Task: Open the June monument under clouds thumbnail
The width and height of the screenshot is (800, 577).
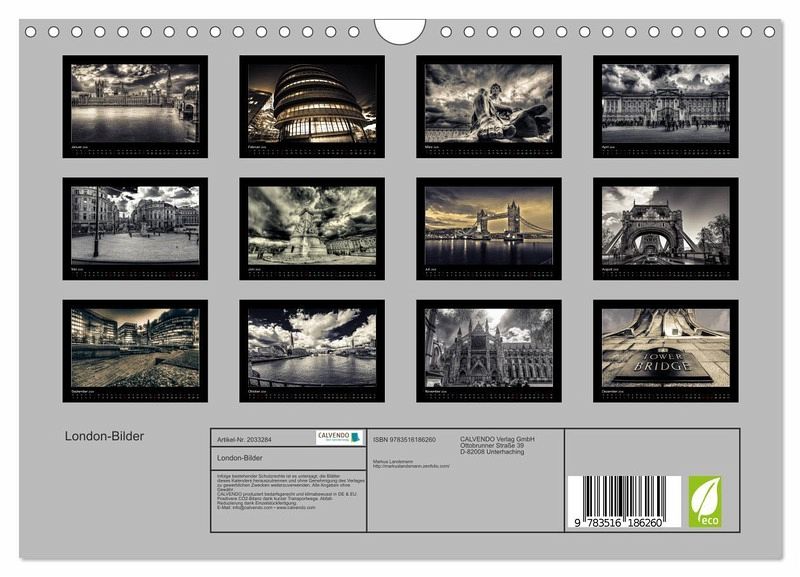Action: pyautogui.click(x=312, y=229)
